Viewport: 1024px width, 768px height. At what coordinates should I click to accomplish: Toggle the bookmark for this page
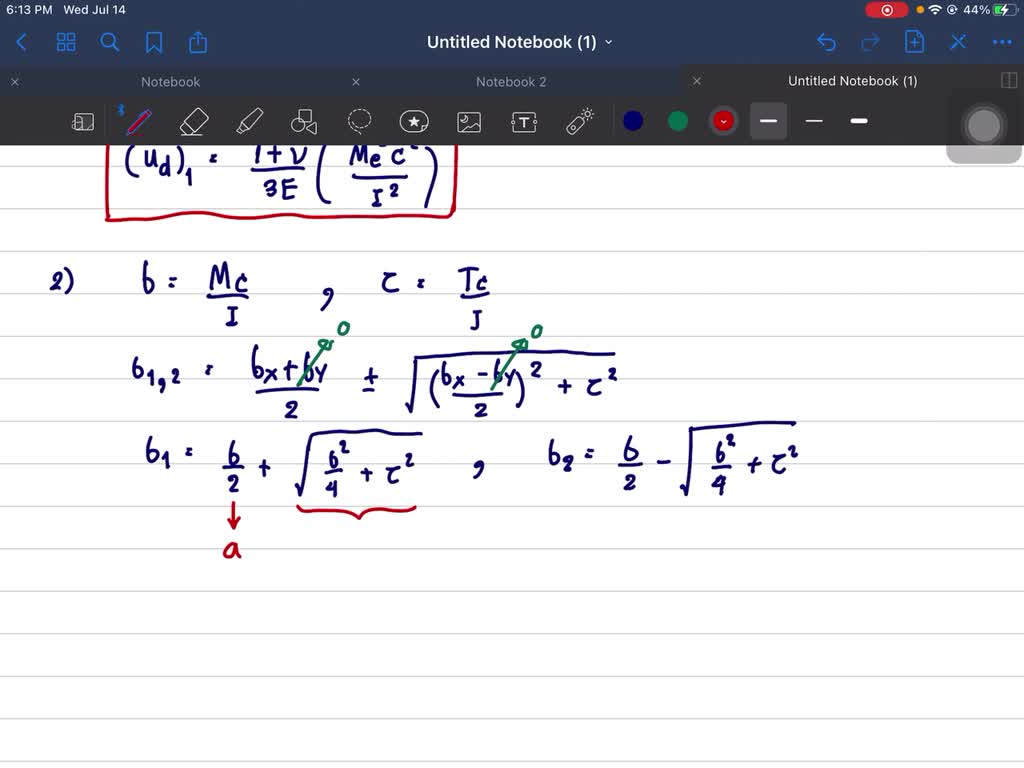[x=155, y=42]
